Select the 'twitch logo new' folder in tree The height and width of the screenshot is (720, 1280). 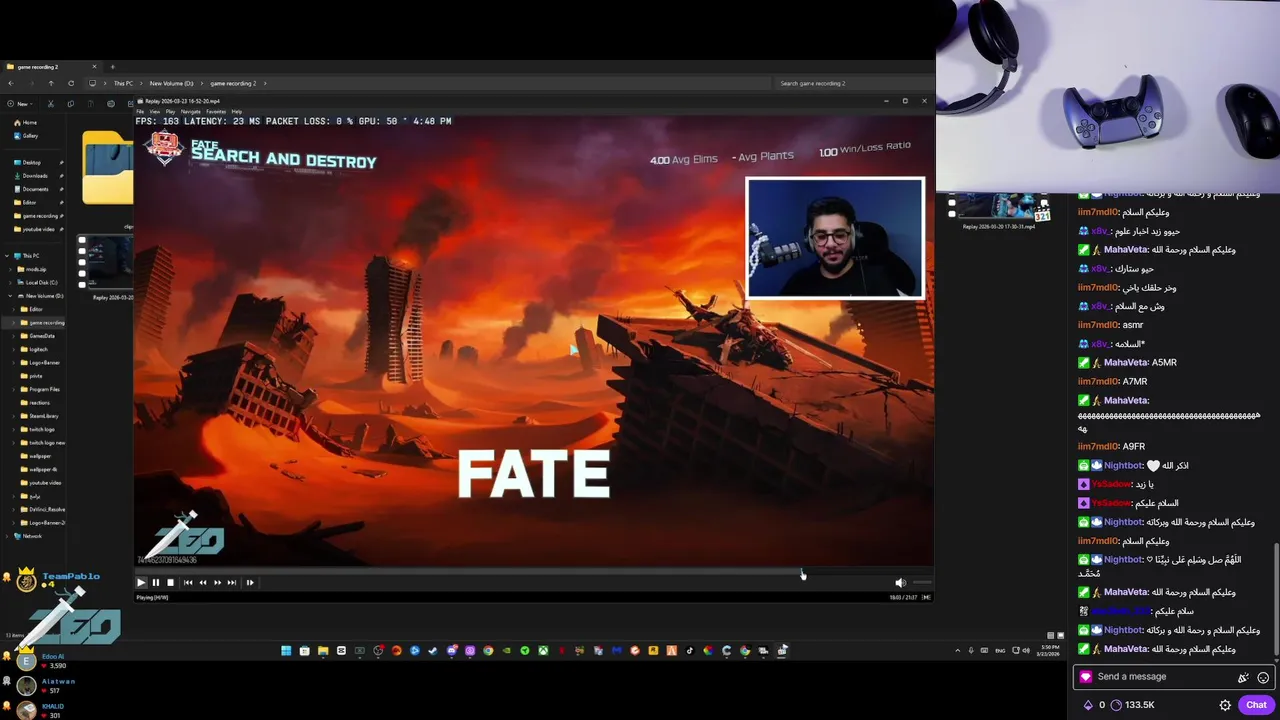(x=42, y=443)
